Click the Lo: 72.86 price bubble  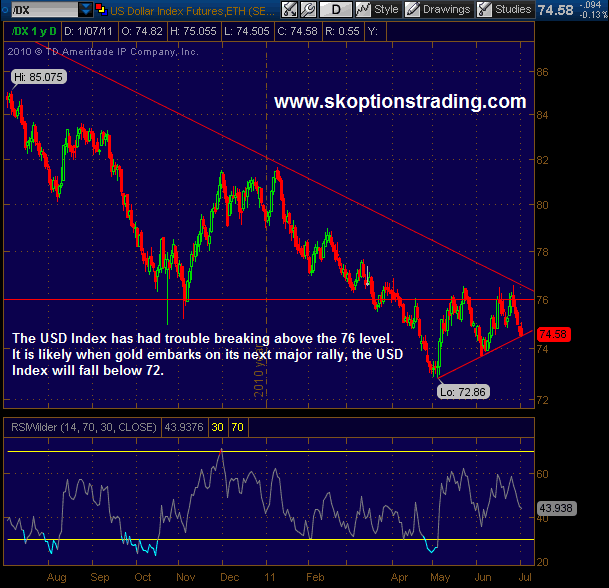click(462, 393)
